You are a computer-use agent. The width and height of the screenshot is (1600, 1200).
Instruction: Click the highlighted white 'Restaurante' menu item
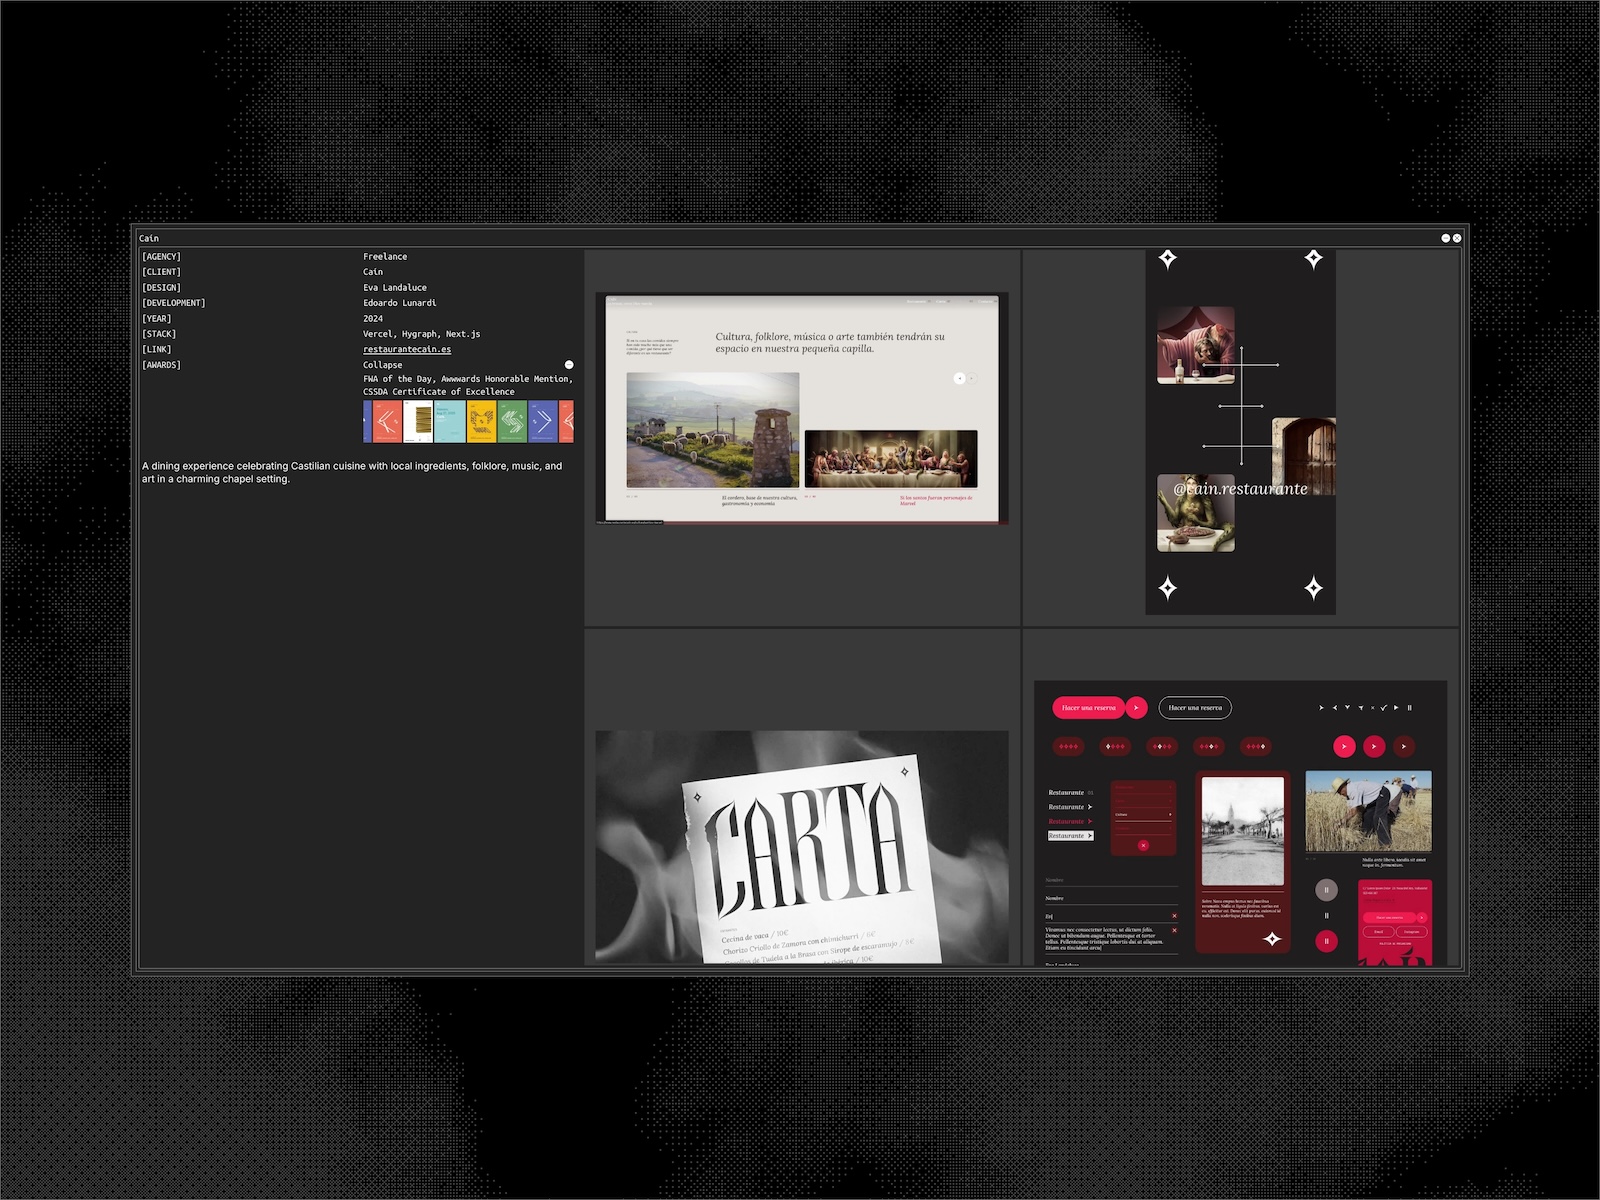(1070, 836)
